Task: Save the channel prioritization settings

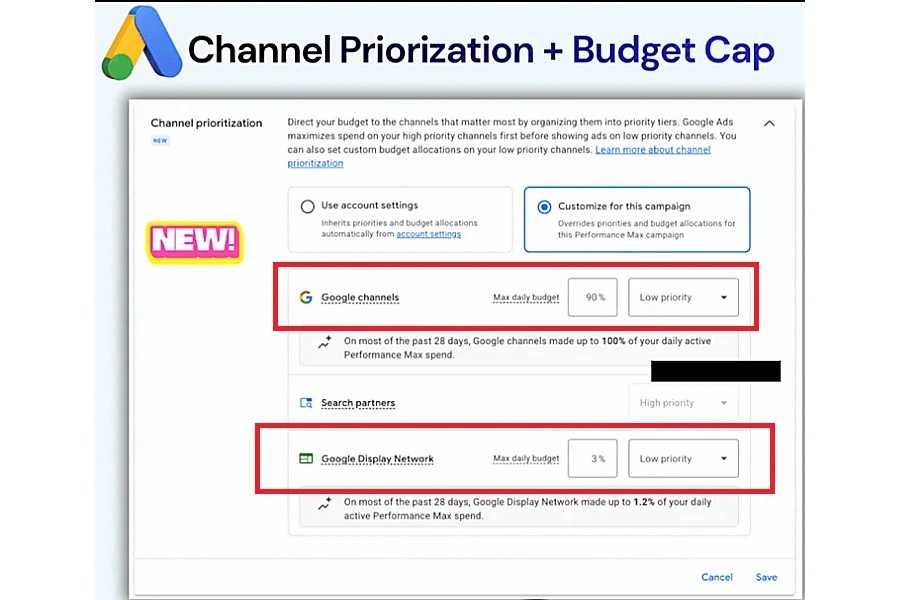Action: pos(766,577)
